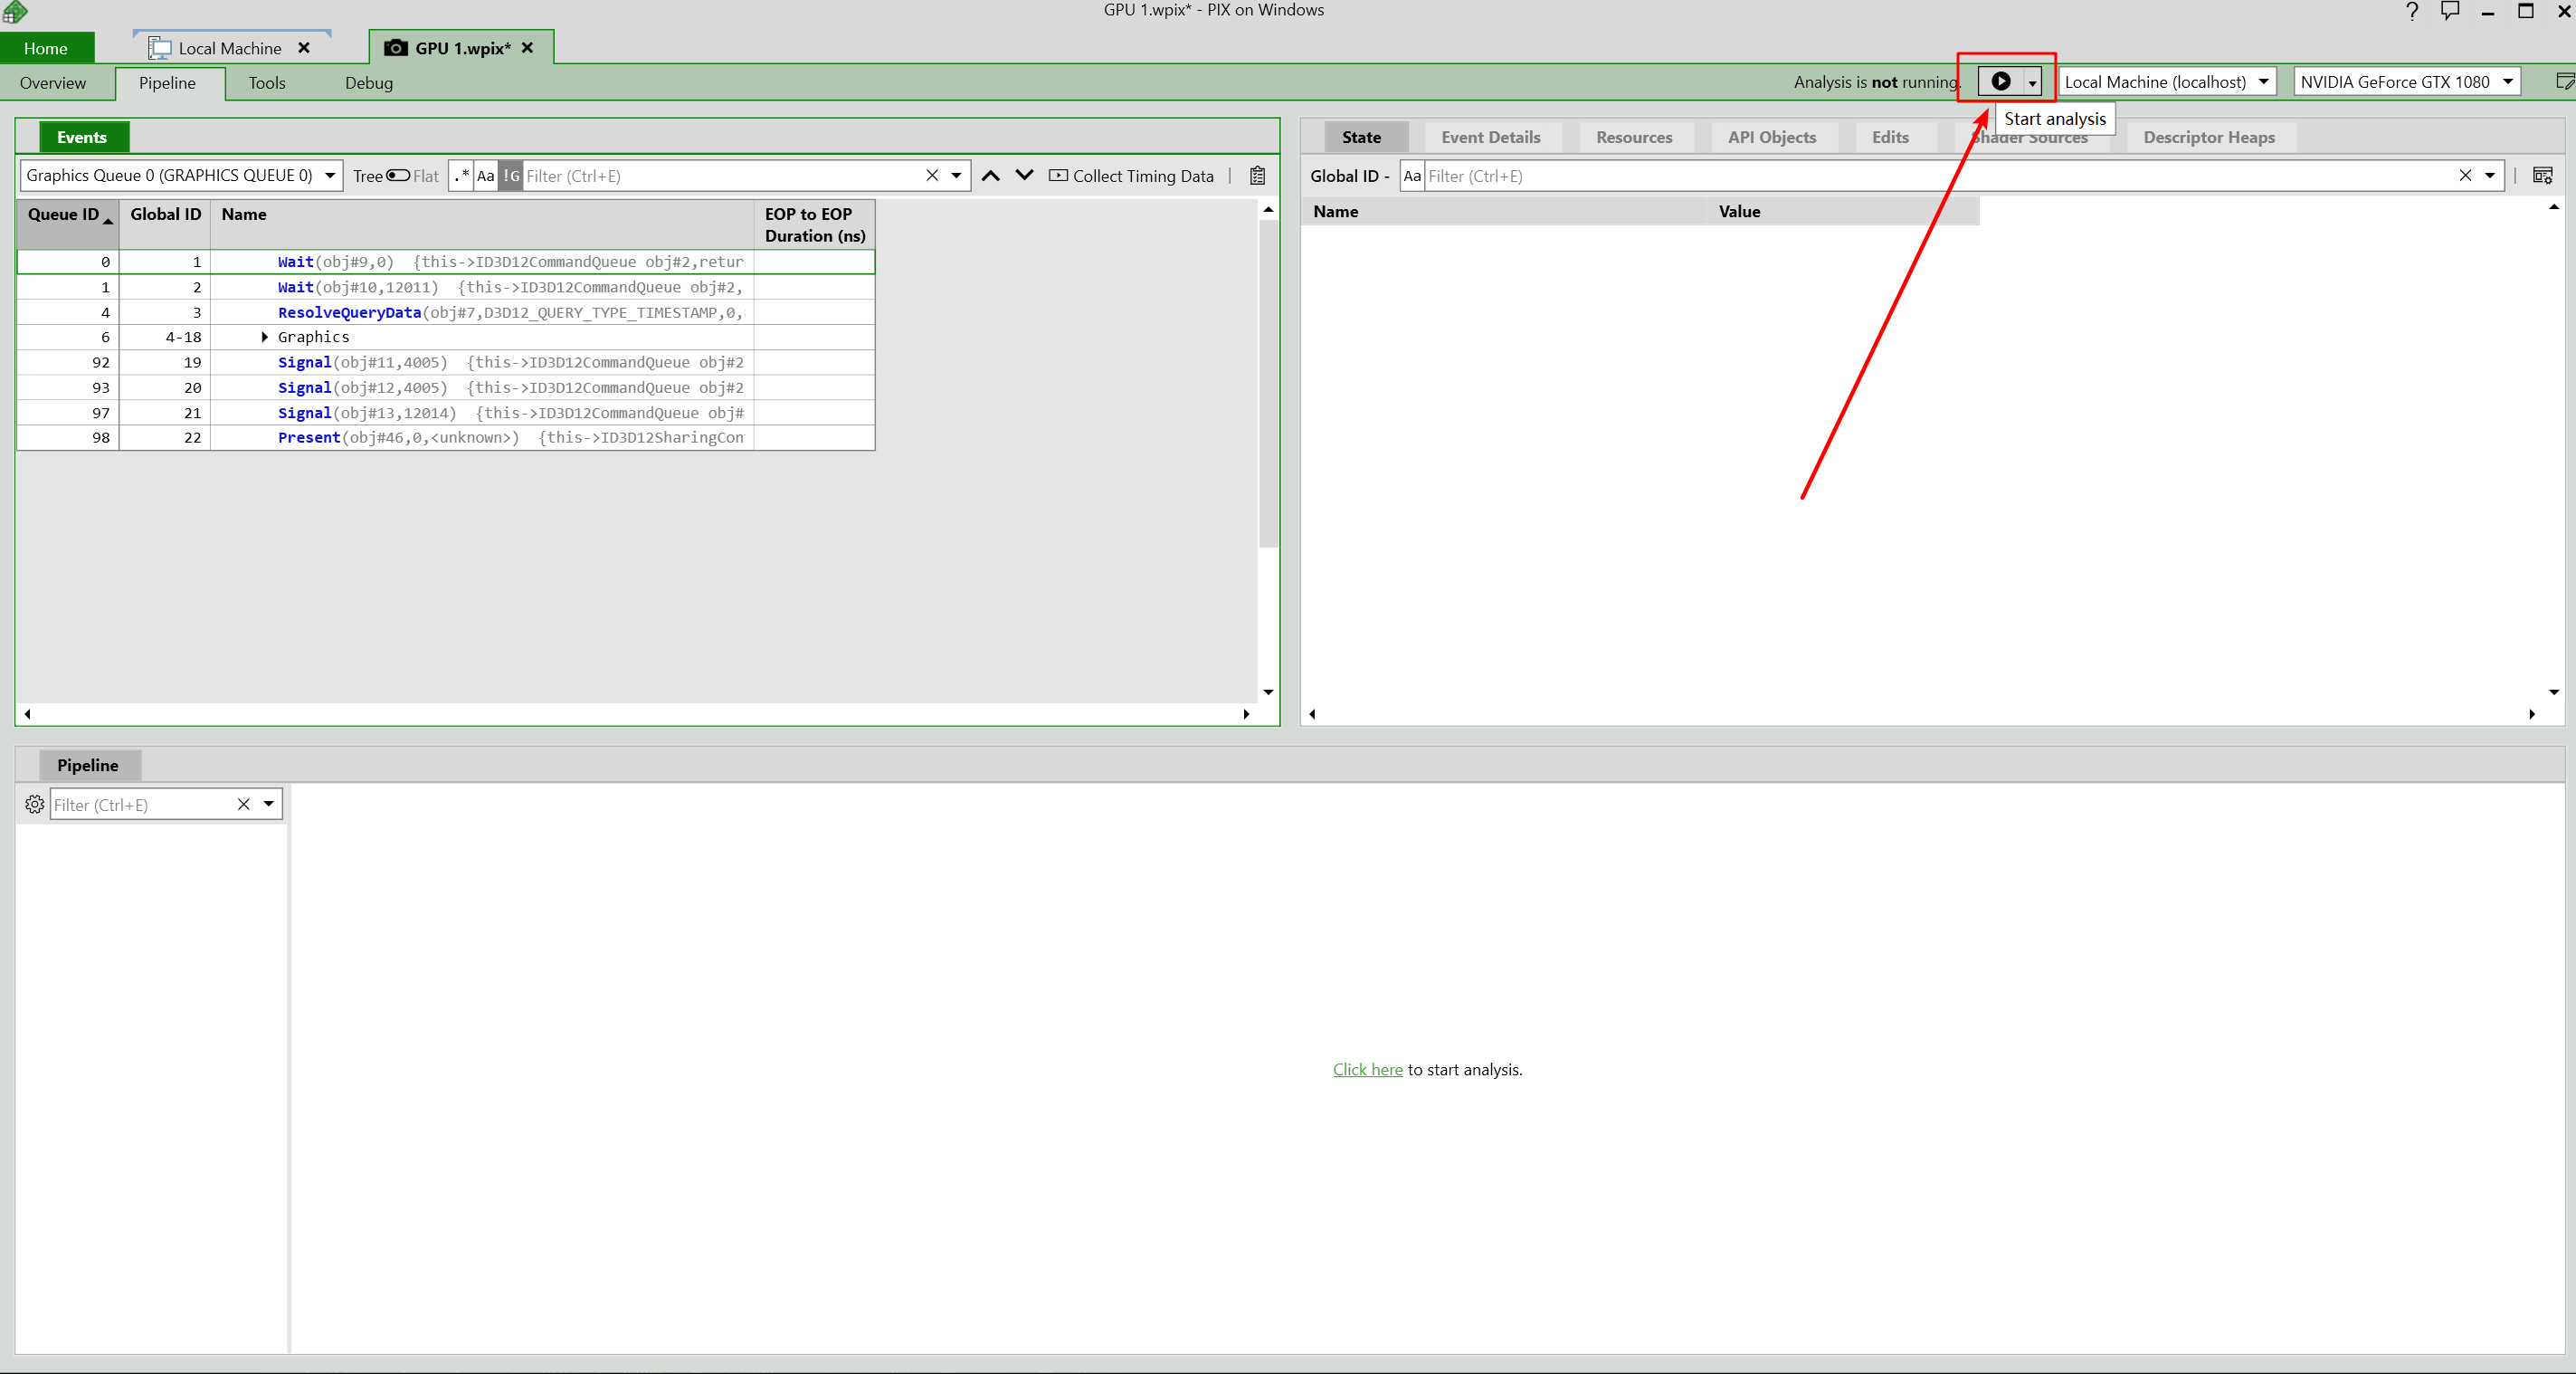Open the Home tab

46,48
